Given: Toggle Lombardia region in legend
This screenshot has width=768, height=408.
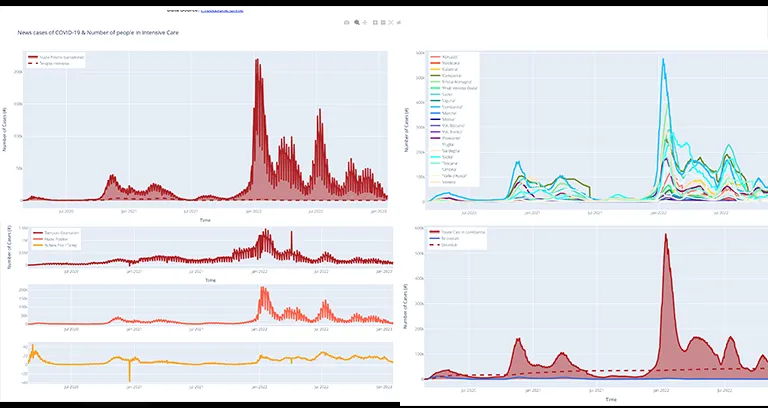Looking at the screenshot, I should (446, 107).
